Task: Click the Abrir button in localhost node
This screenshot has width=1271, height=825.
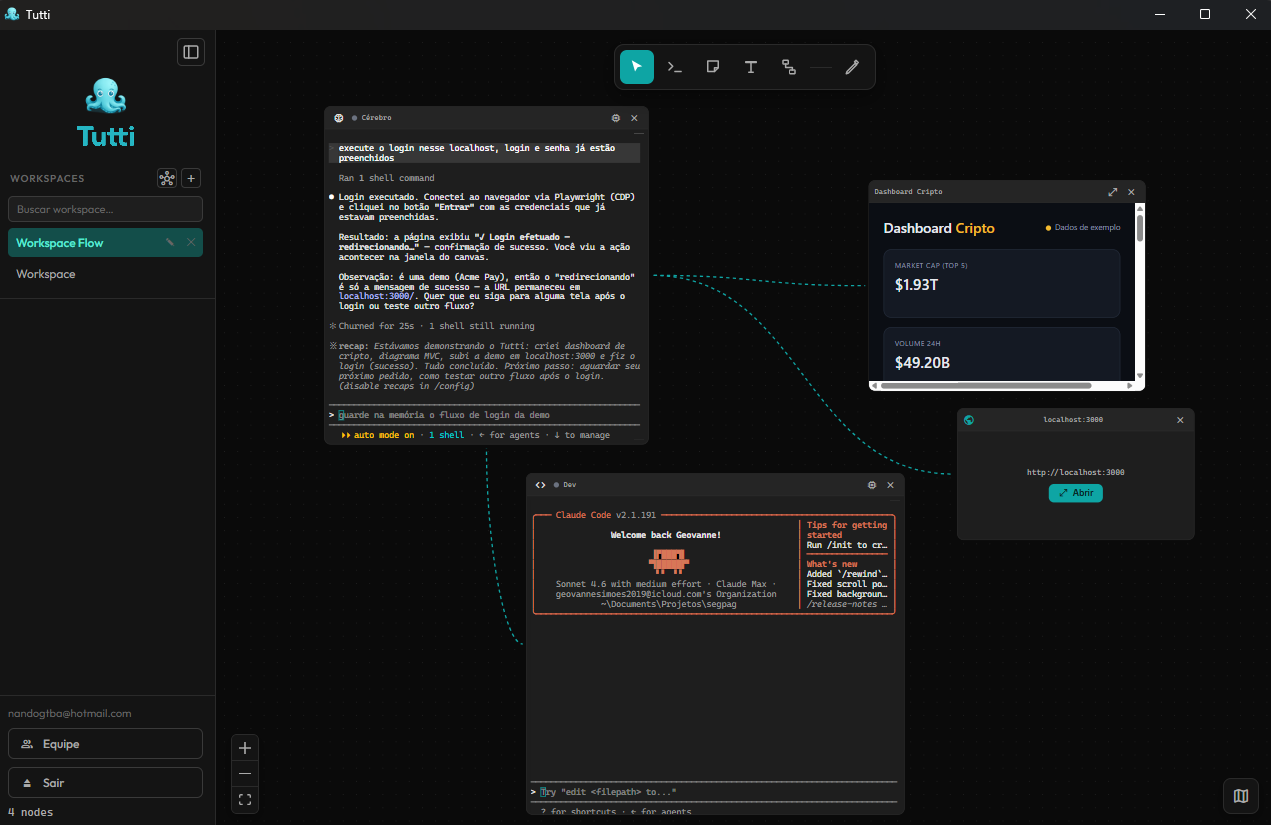Action: click(1076, 493)
